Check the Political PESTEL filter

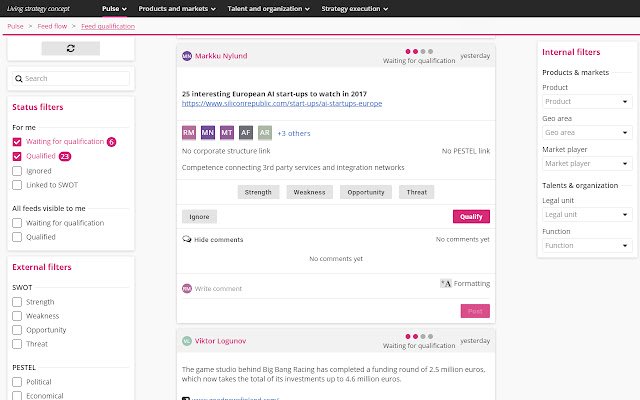17,382
